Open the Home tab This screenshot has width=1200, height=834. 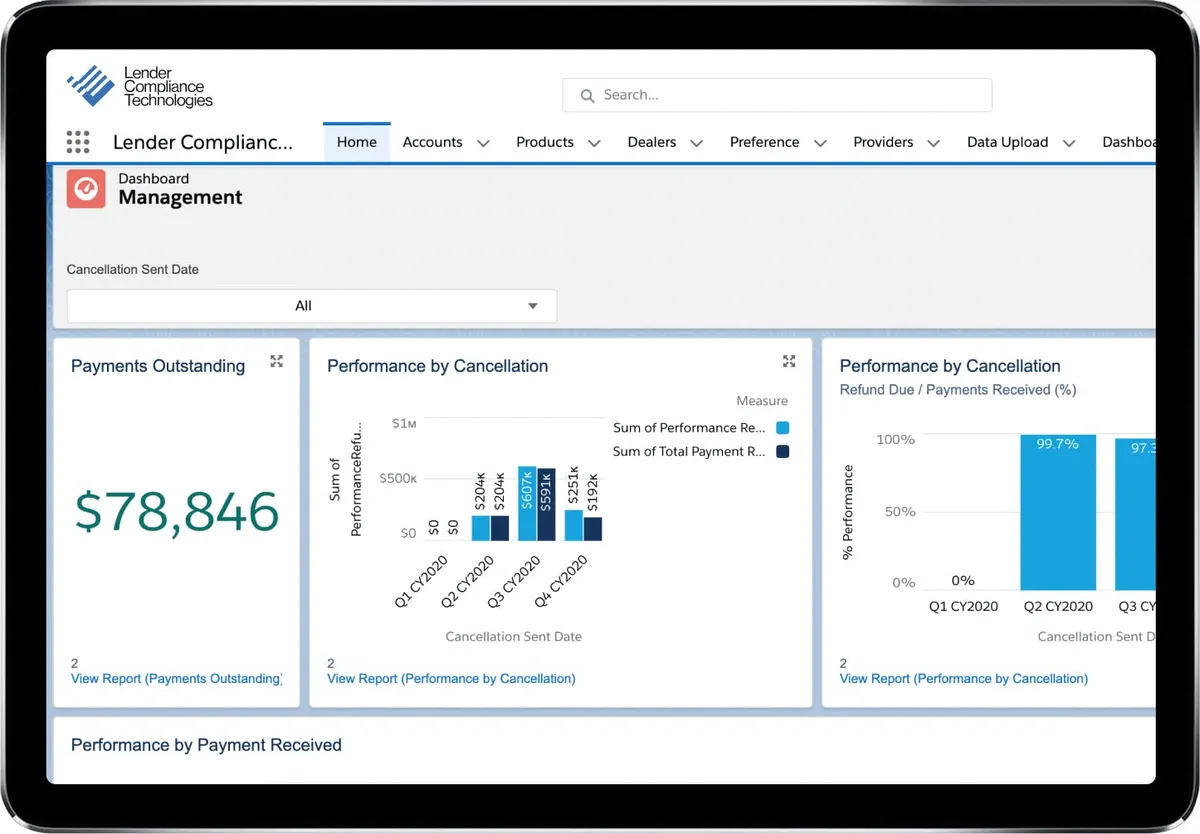(357, 142)
